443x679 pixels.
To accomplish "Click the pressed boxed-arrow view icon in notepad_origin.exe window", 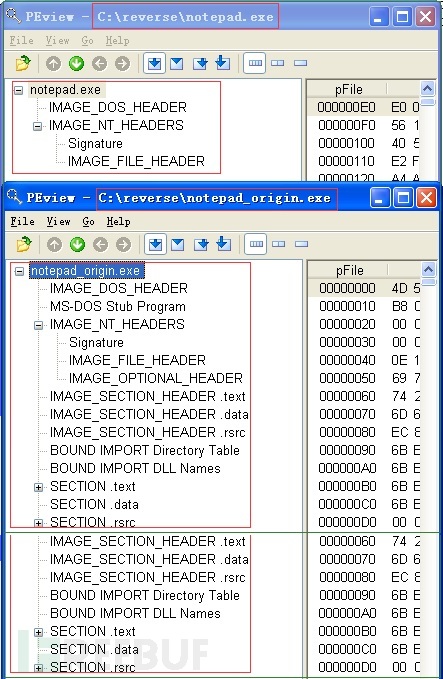I will (x=155, y=245).
